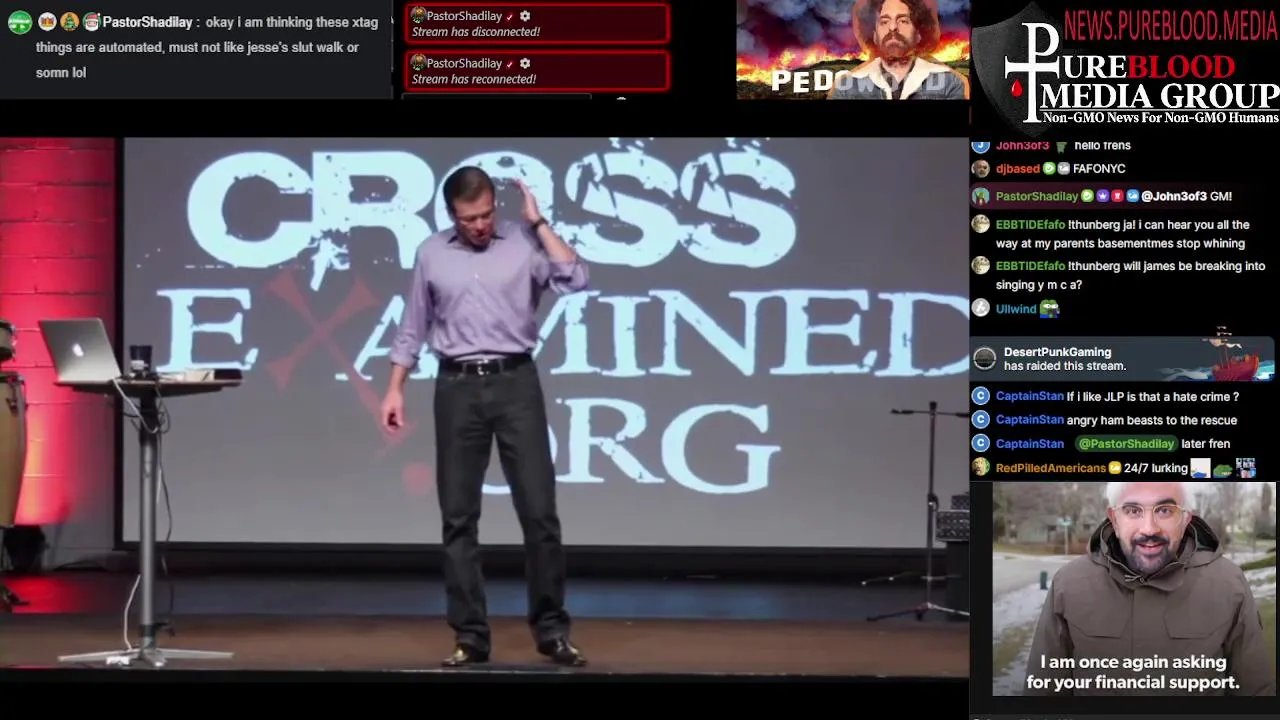Open the news.pureblood.media link

pyautogui.click(x=1171, y=24)
